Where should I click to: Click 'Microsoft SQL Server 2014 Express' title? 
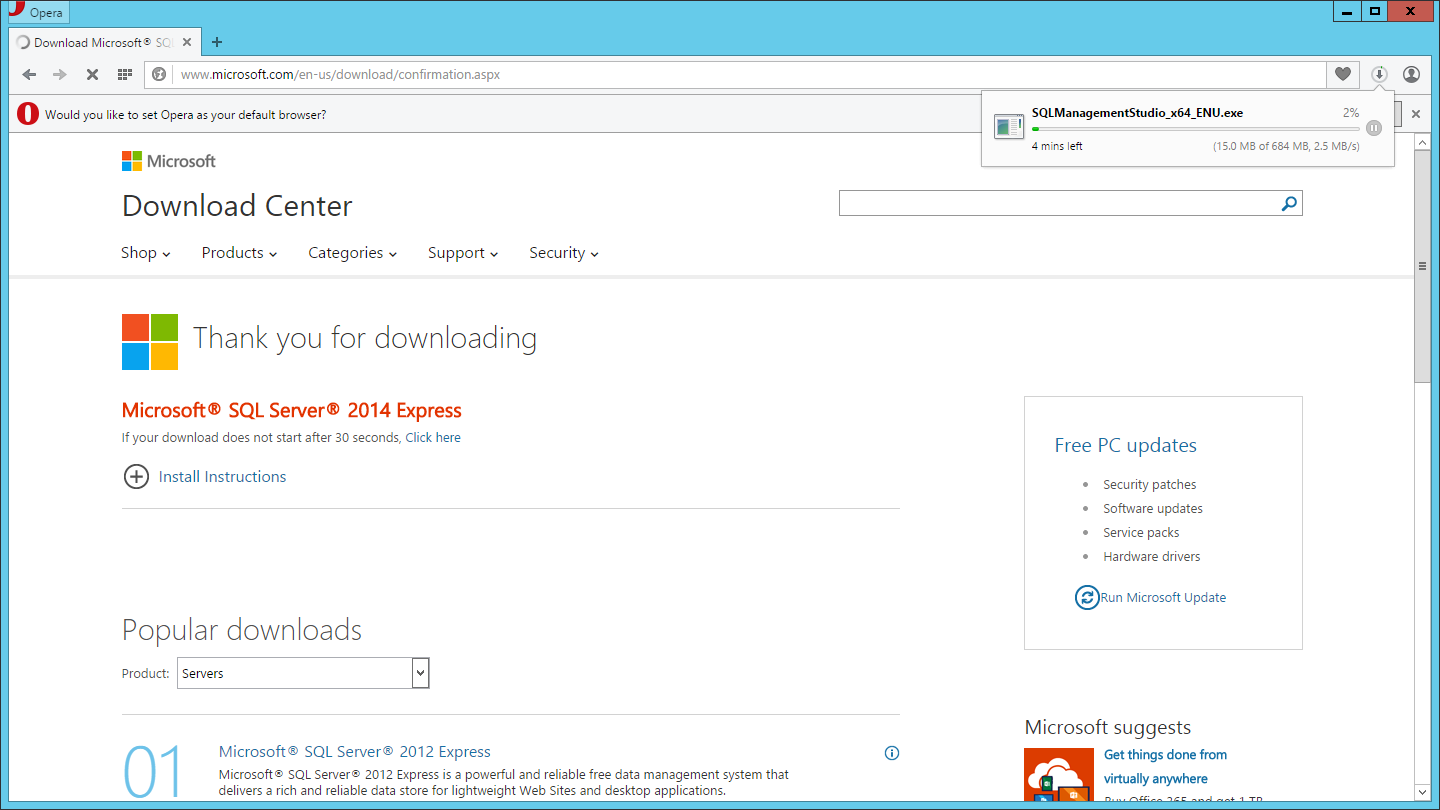click(x=292, y=410)
